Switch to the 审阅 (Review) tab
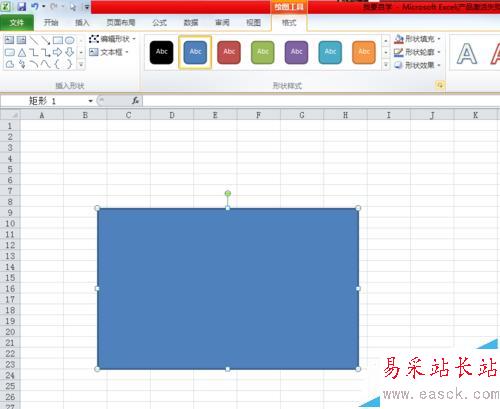 222,23
